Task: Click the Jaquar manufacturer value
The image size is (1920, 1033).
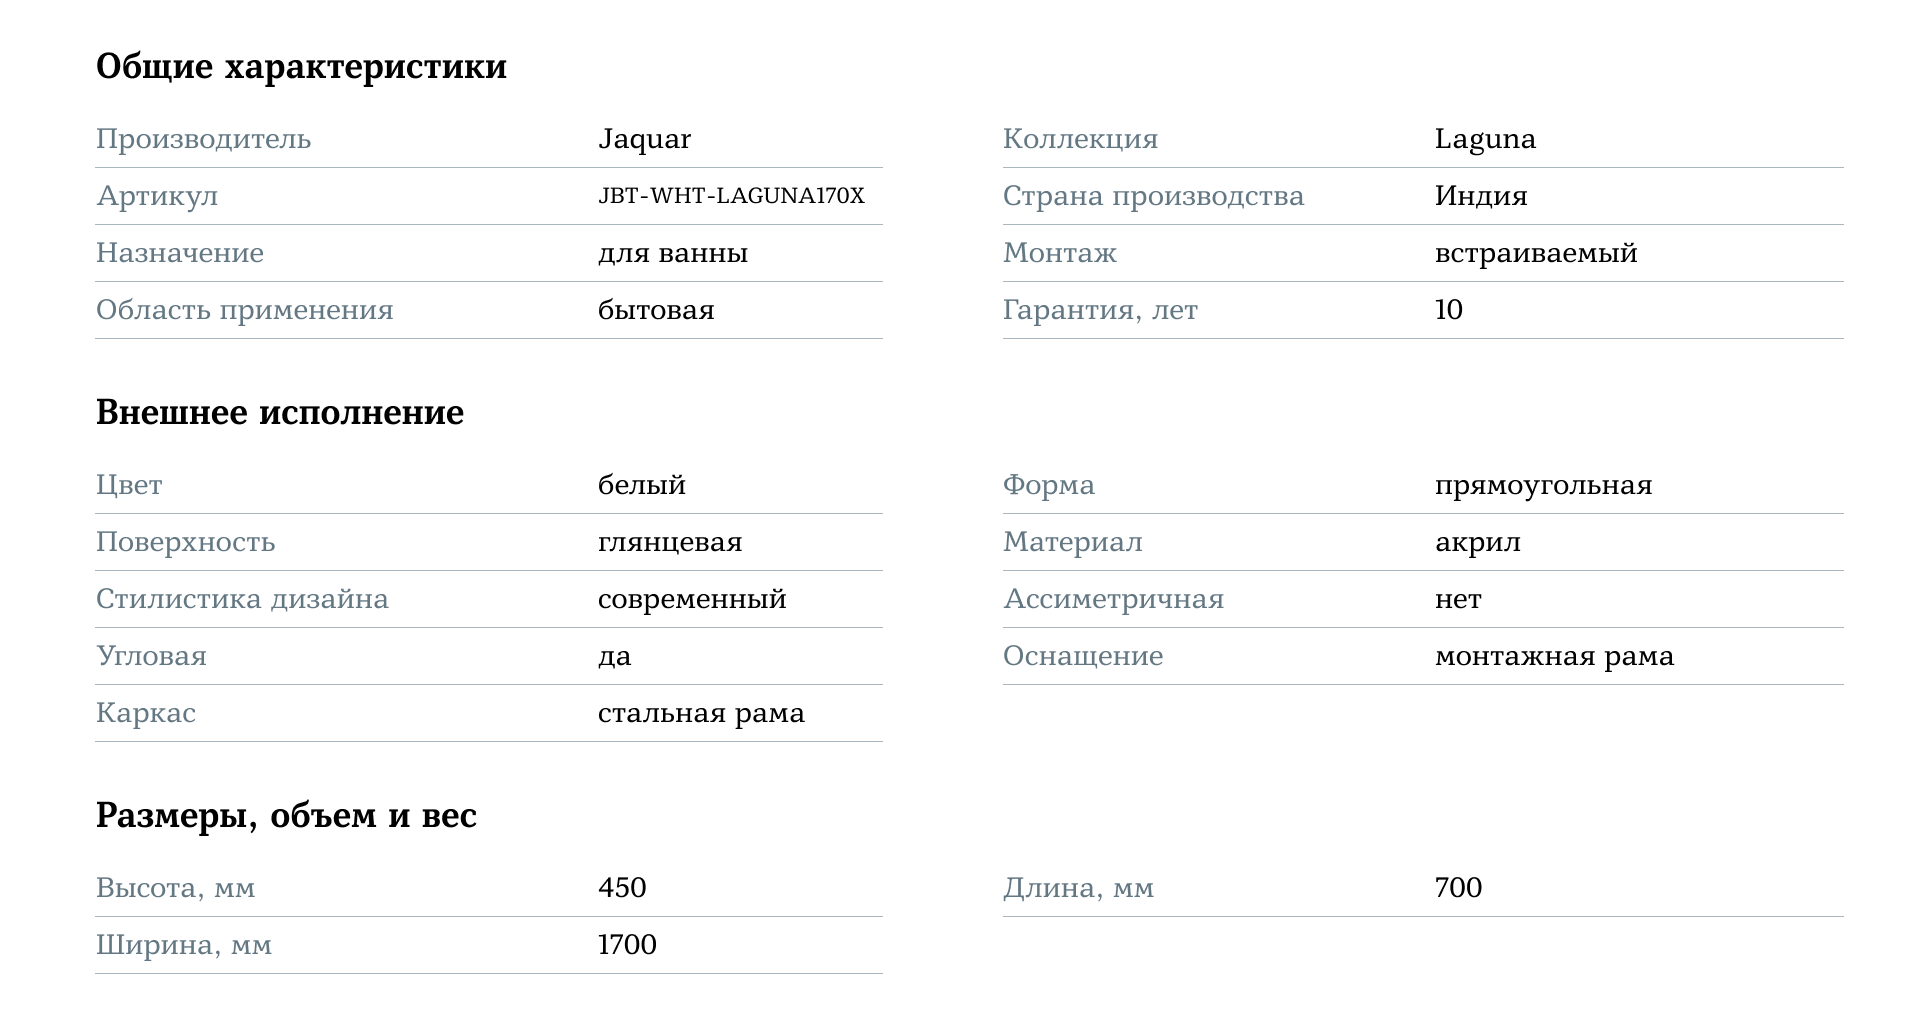Action: pos(644,139)
